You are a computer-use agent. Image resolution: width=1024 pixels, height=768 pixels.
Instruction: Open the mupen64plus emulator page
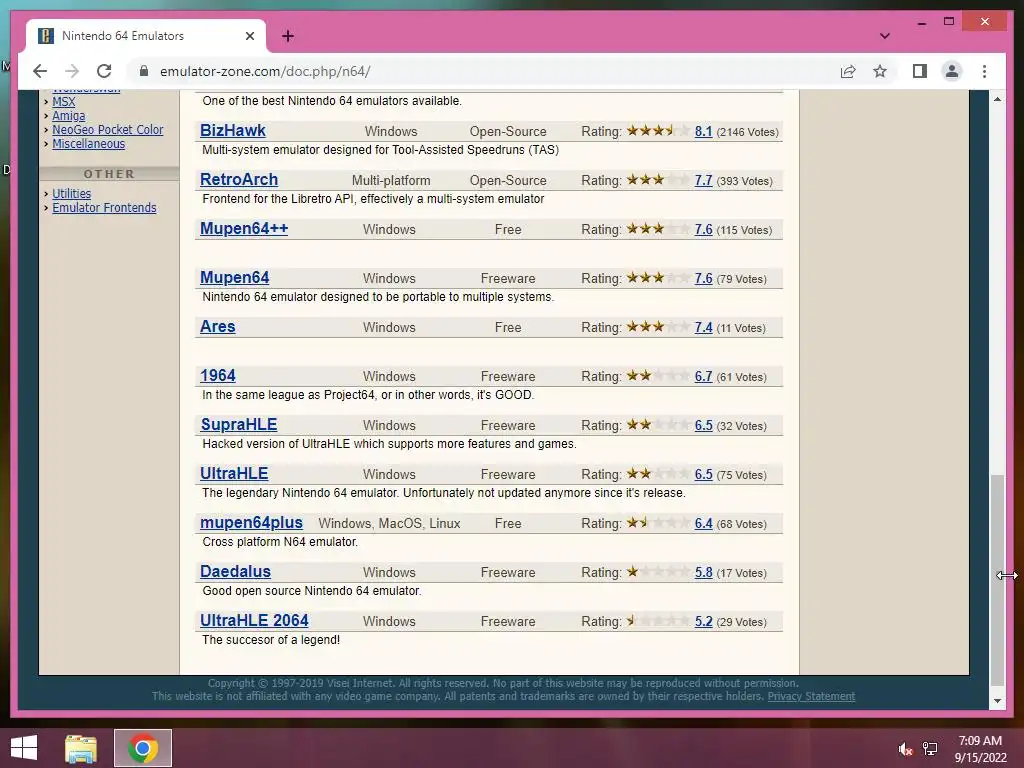coord(251,522)
